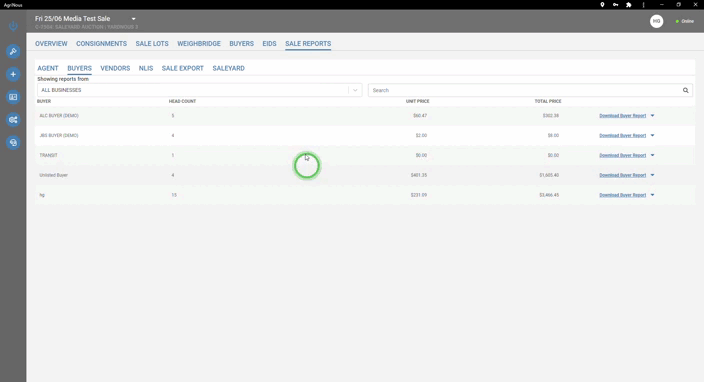Click the location pin icon in title bar

(602, 4)
